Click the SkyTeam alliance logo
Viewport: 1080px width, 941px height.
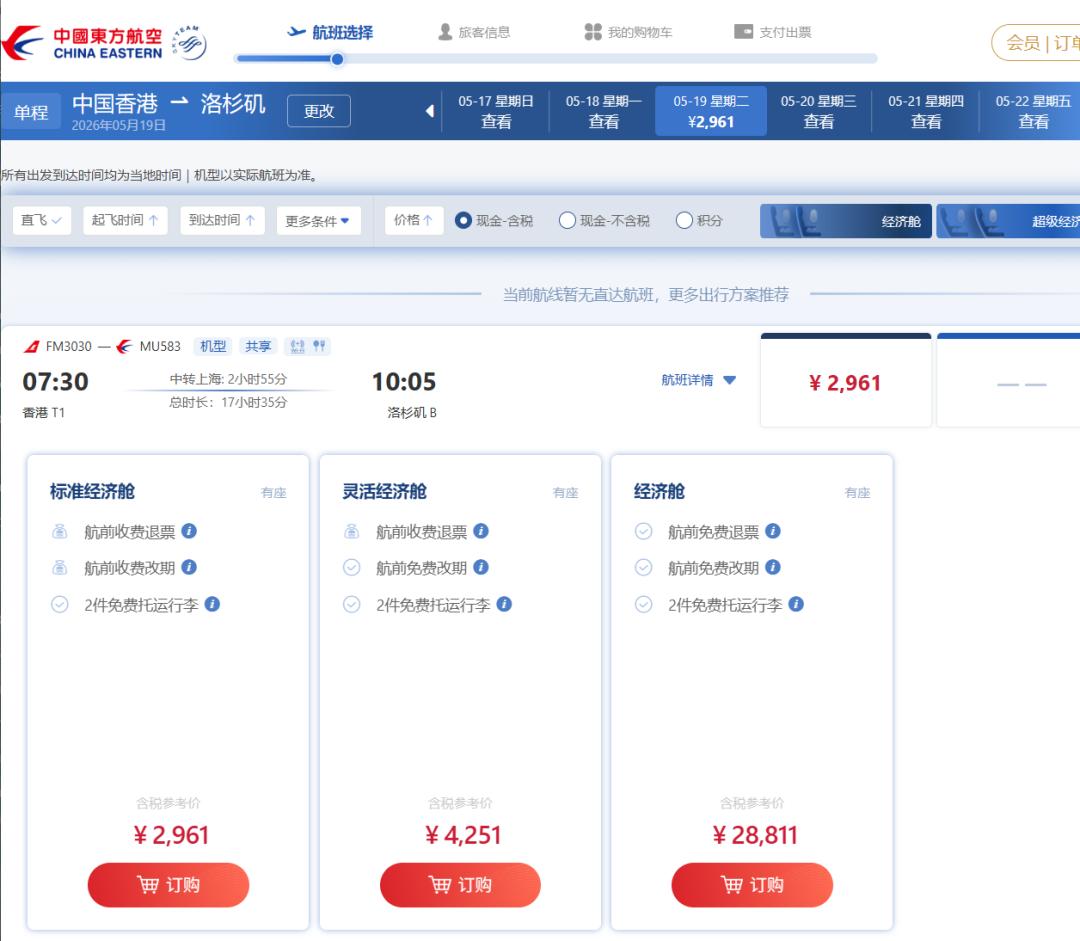[x=189, y=43]
